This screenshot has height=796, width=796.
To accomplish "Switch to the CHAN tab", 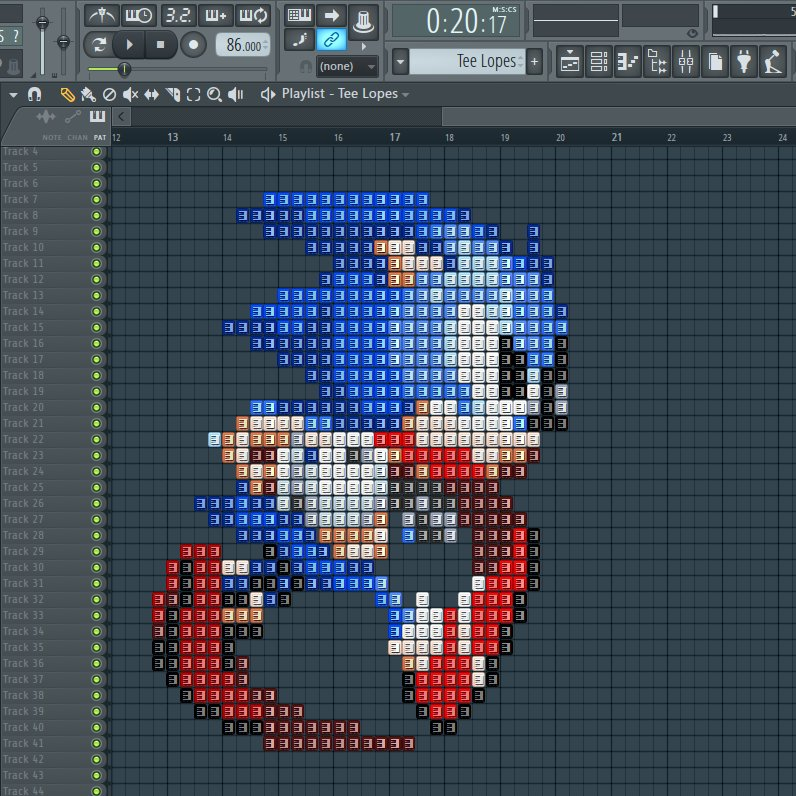I will click(x=77, y=138).
